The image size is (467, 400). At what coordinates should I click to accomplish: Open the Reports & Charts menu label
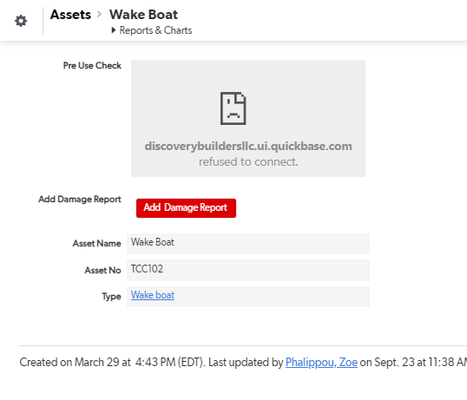[x=156, y=30]
